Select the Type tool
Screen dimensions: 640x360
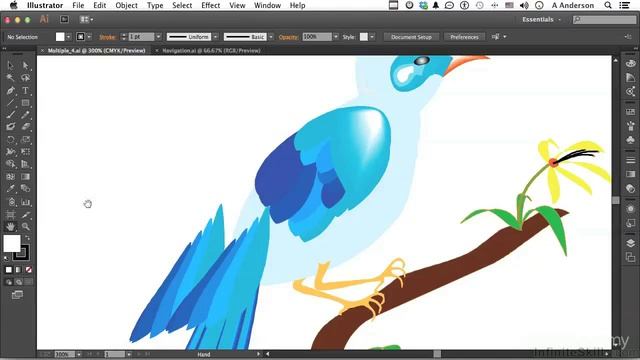click(x=25, y=90)
